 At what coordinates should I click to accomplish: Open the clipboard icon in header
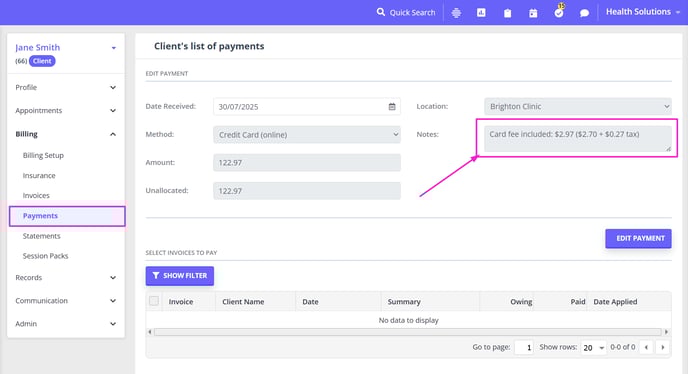click(507, 13)
